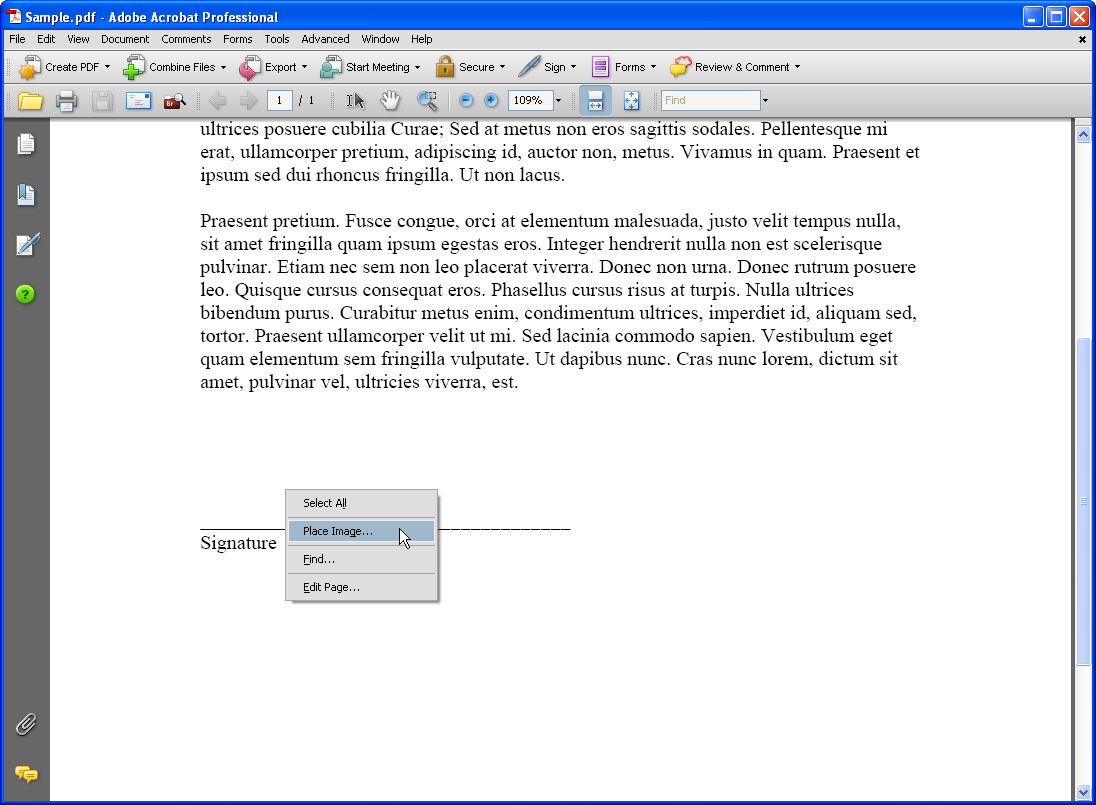
Task: Click the Start Meeting icon
Action: tap(331, 67)
